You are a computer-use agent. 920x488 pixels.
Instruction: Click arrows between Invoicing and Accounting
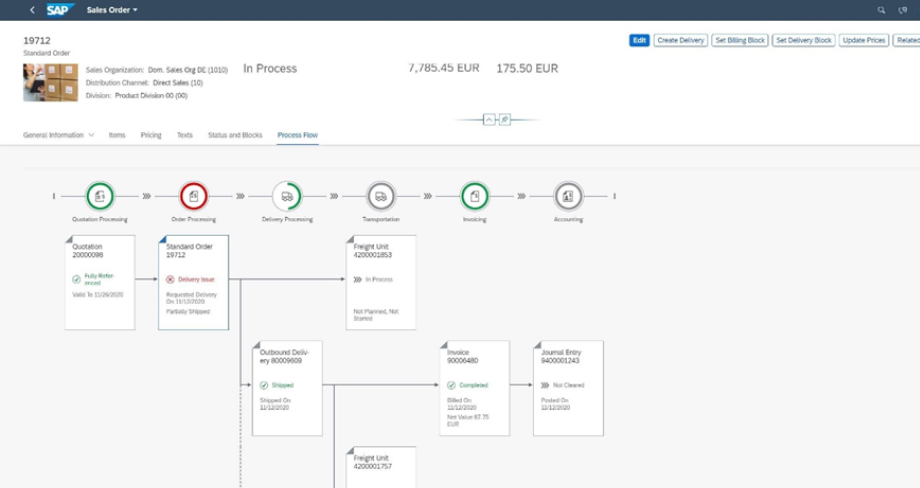[x=521, y=196]
